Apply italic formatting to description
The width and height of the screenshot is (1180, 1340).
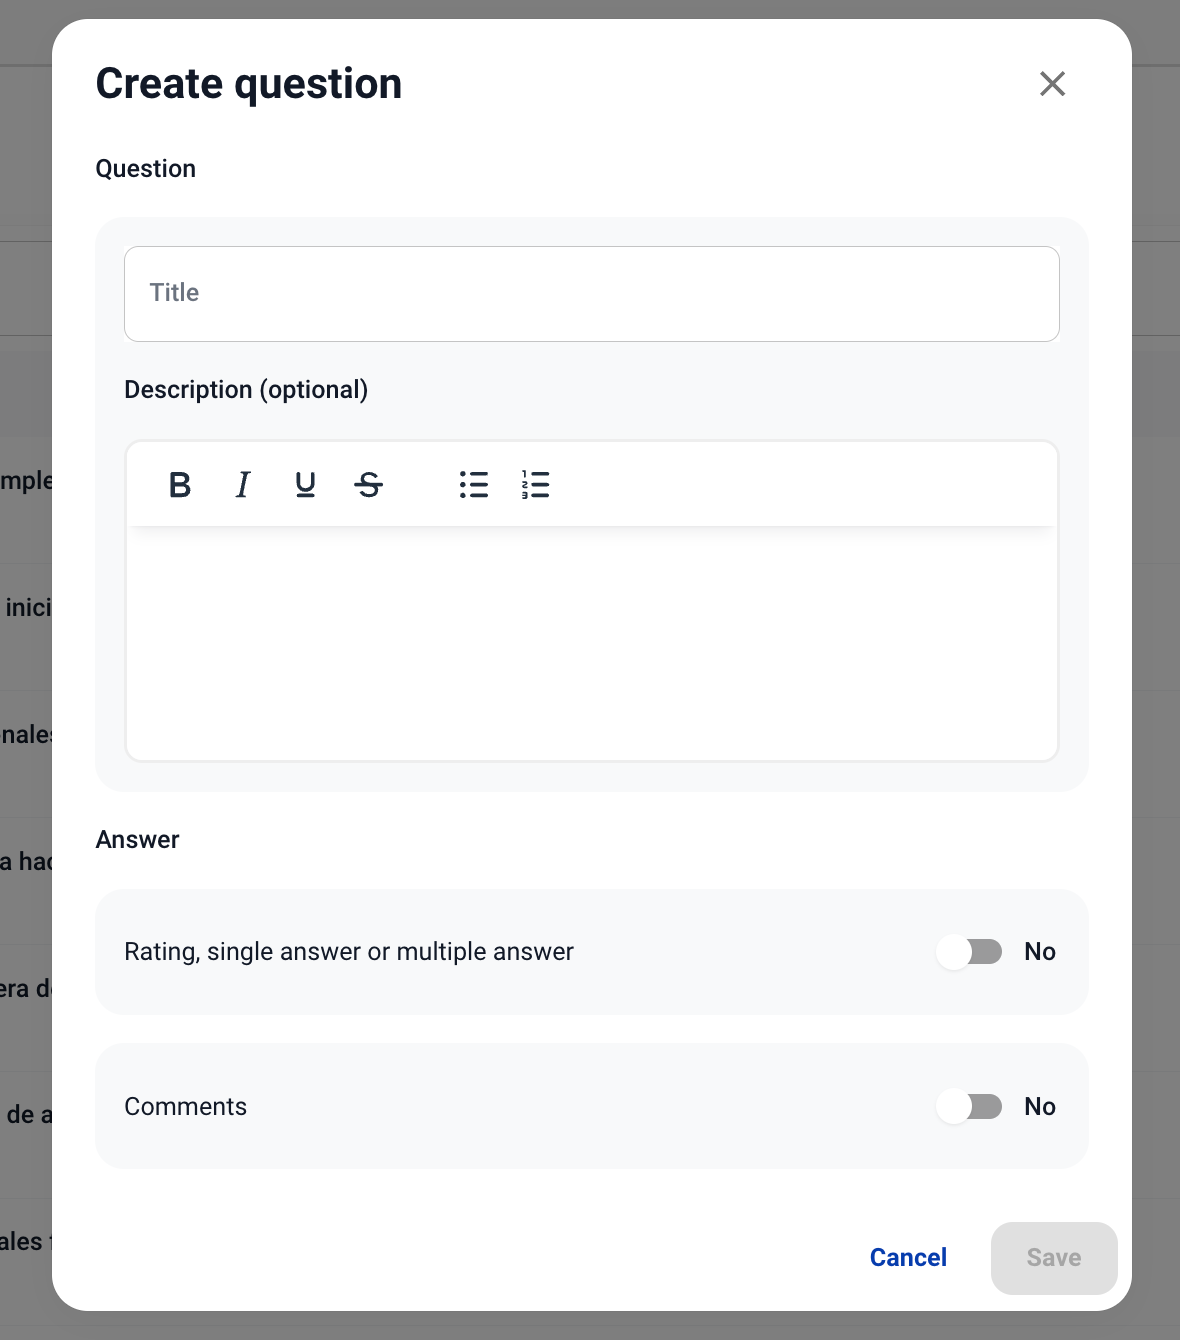coord(242,485)
